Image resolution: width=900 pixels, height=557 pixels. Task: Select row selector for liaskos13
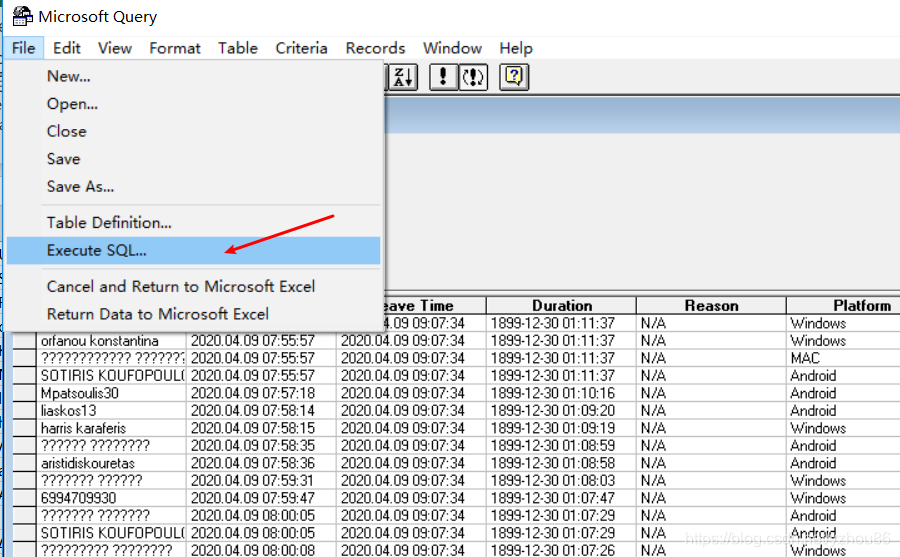coord(24,411)
